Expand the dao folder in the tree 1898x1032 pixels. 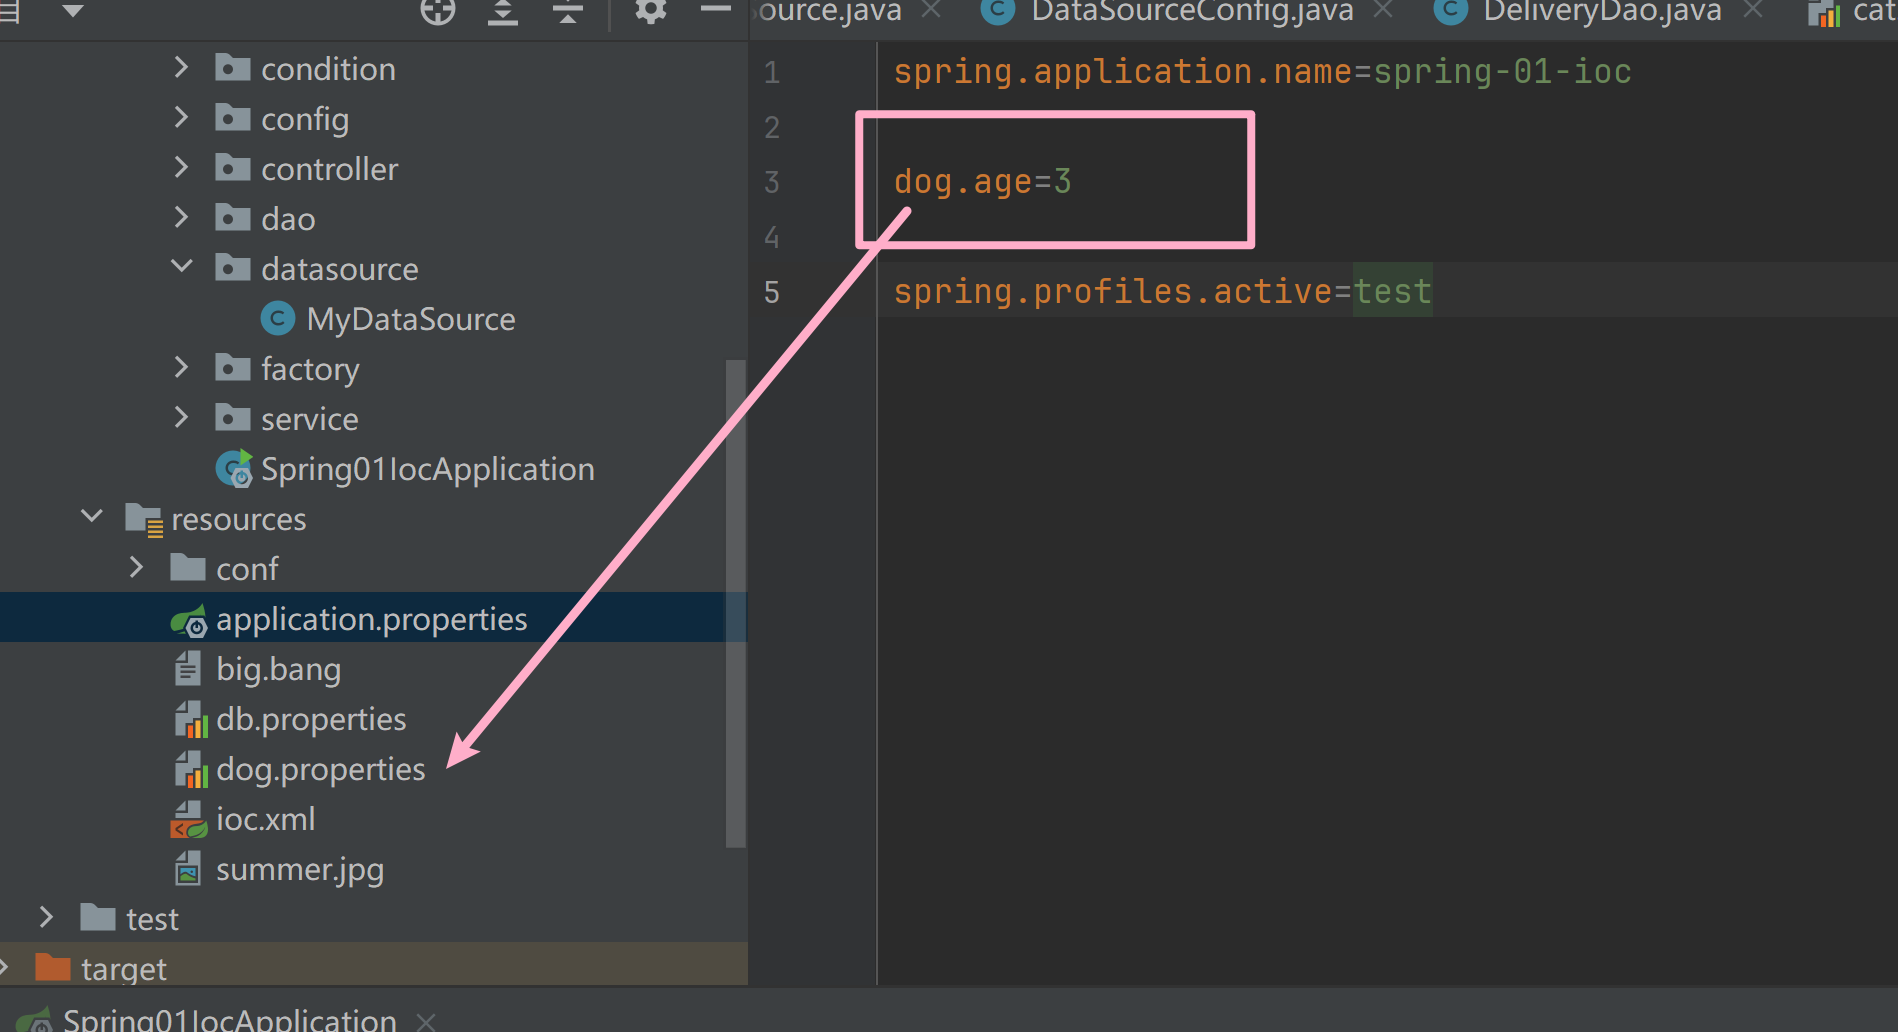pos(181,217)
